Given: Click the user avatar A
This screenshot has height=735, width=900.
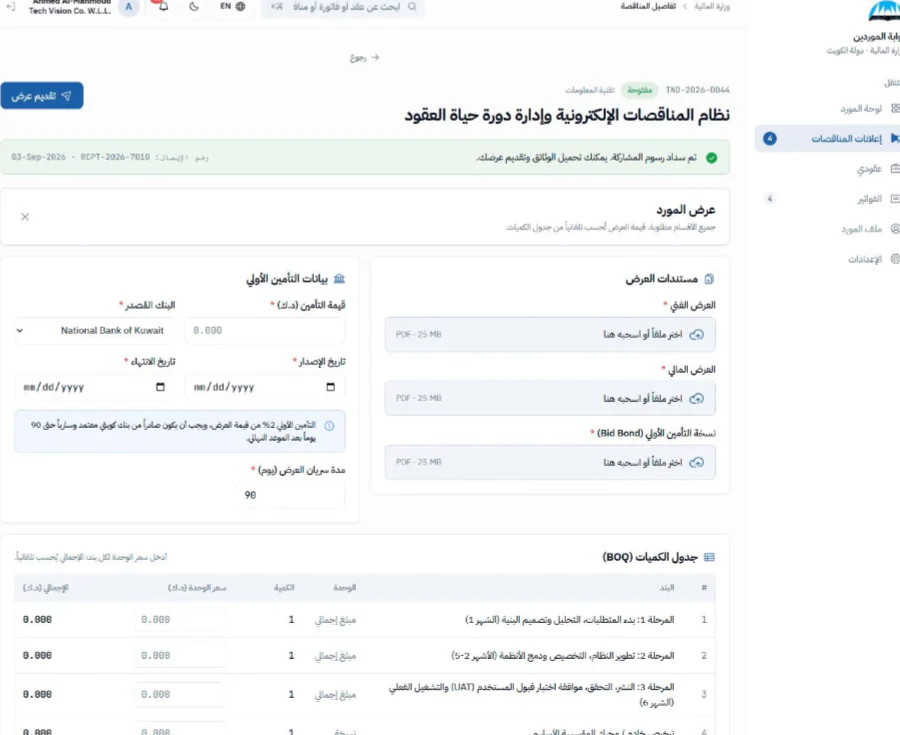Looking at the screenshot, I should tap(129, 7).
